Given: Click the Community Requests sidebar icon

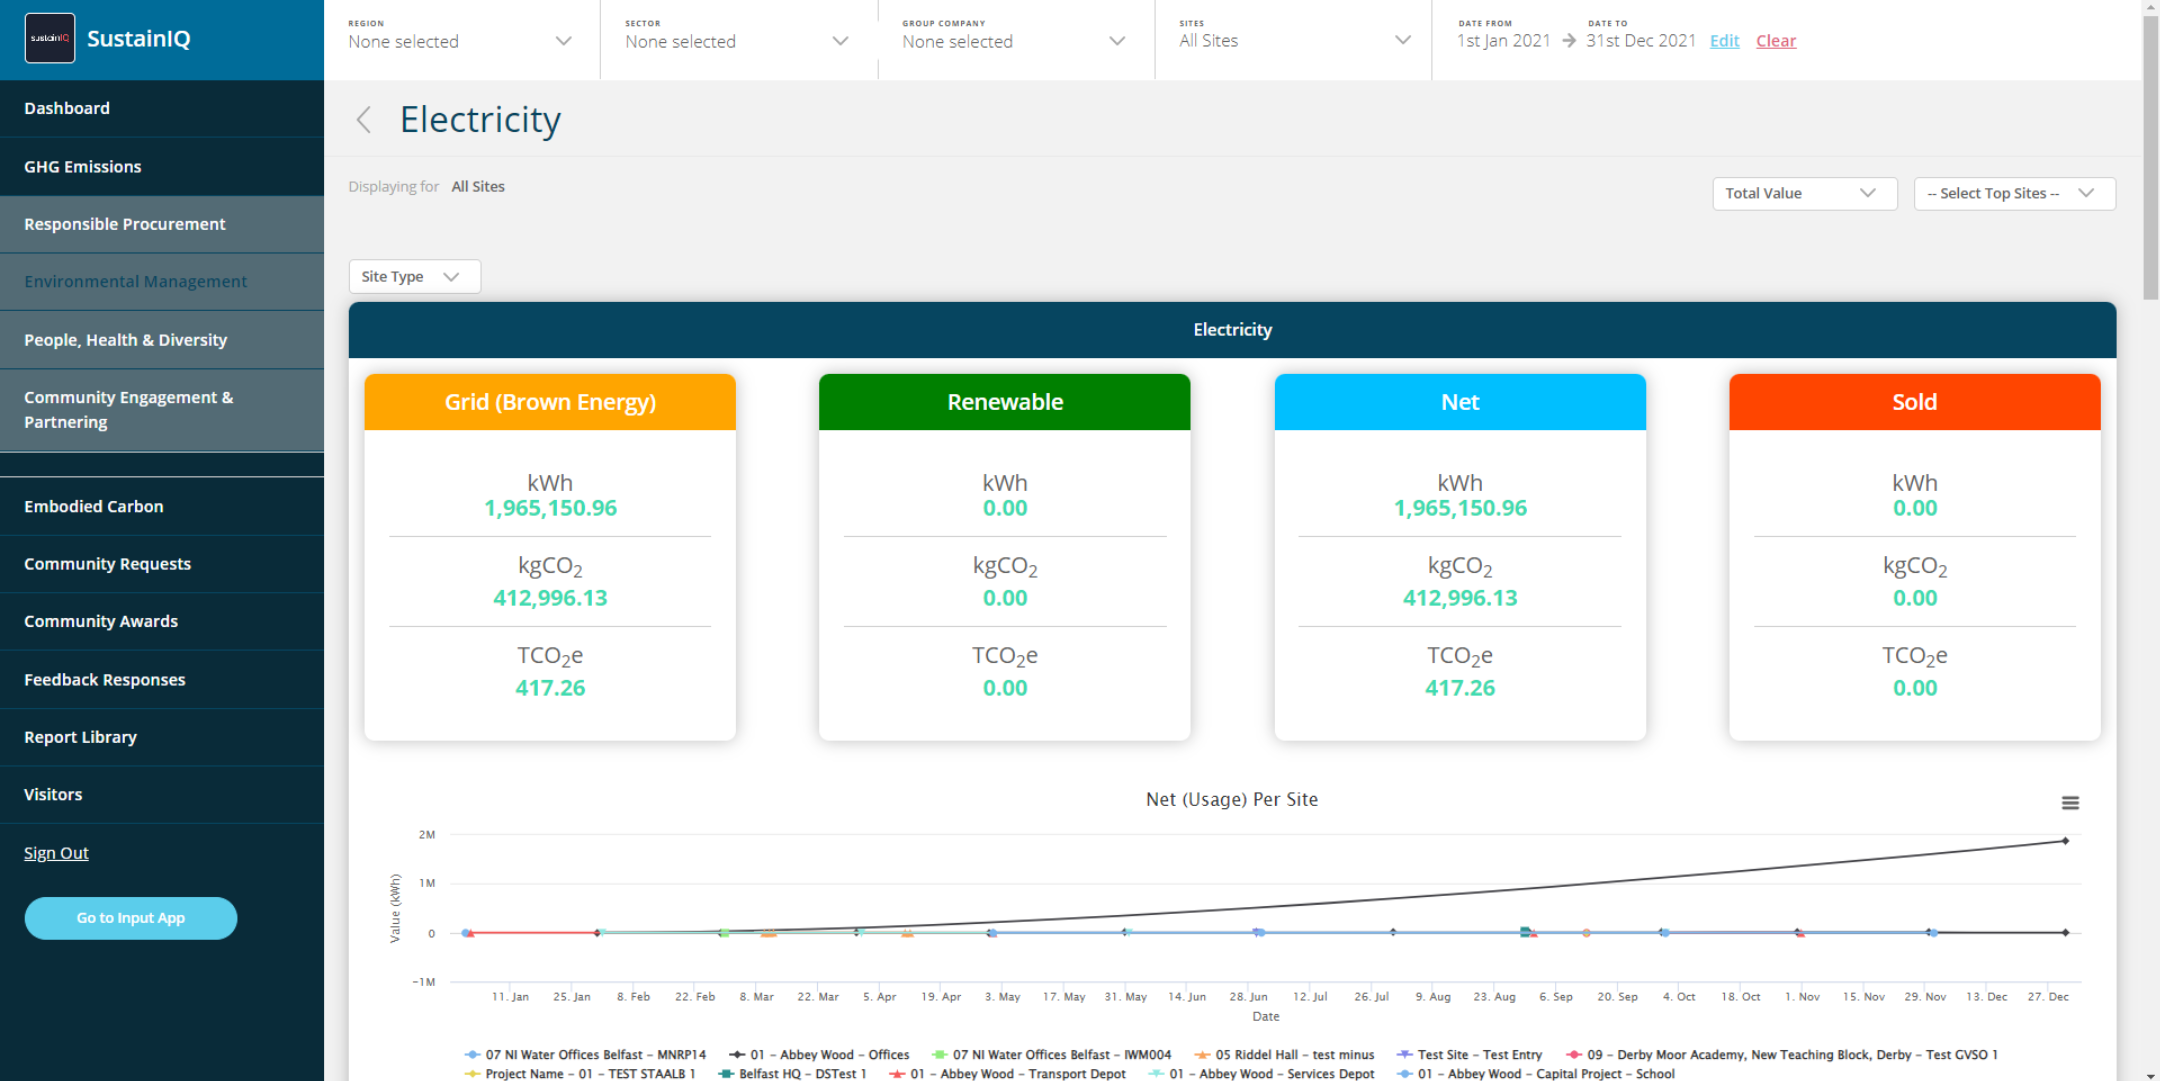Looking at the screenshot, I should (x=108, y=563).
